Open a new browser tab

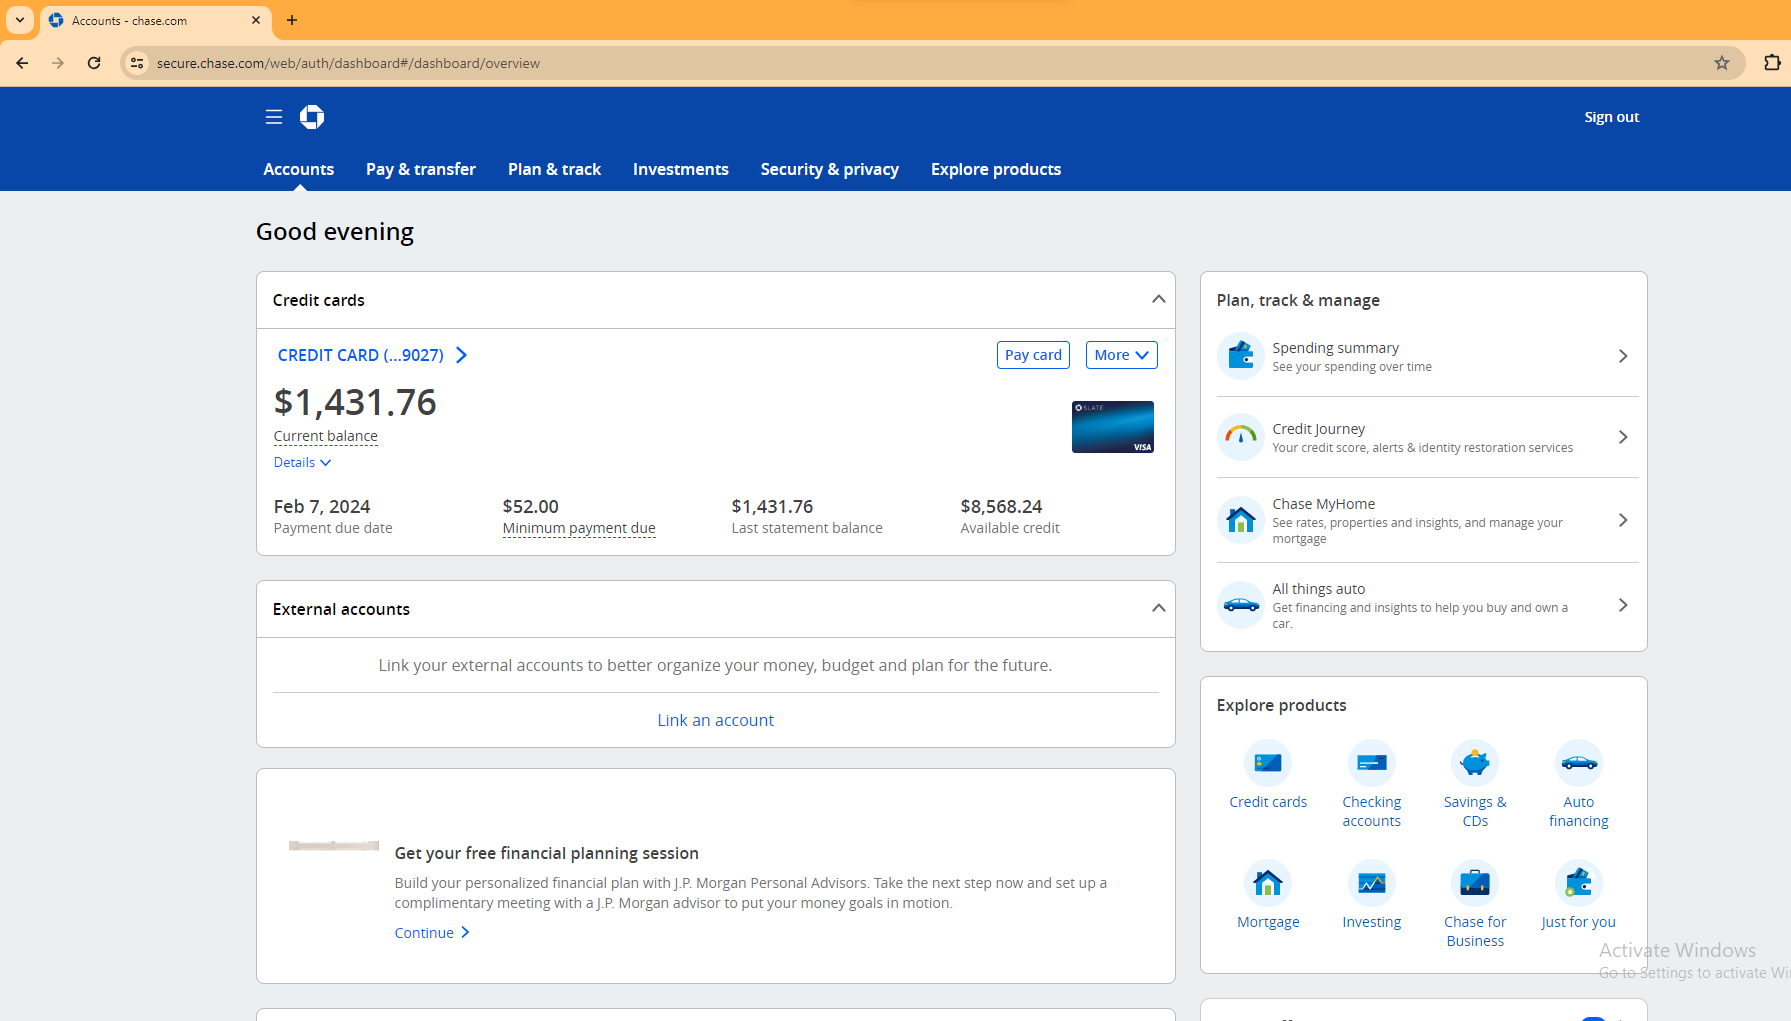292,20
